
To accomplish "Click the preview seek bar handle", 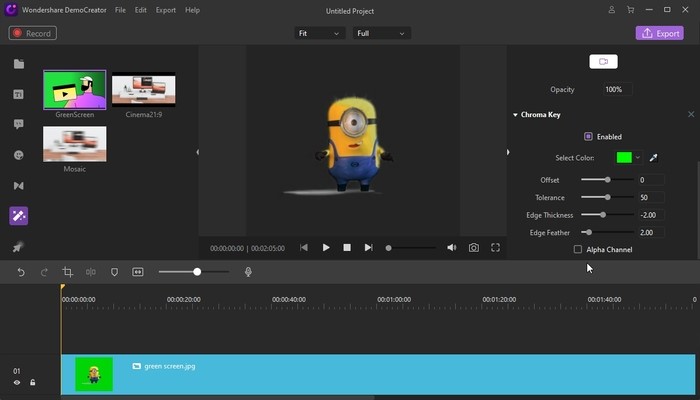I will [388, 248].
